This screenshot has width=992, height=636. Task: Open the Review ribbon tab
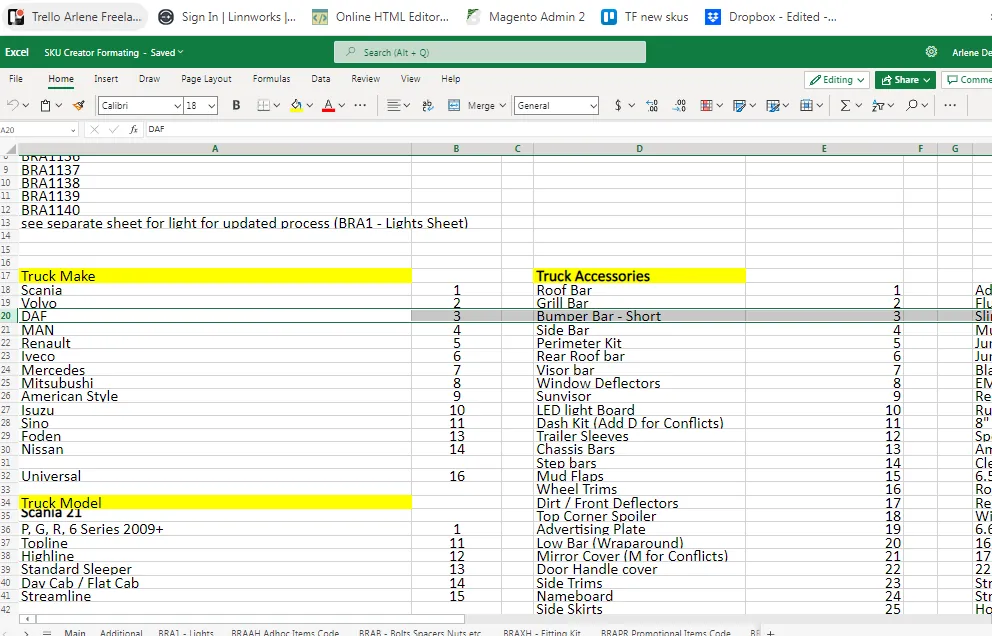point(366,78)
